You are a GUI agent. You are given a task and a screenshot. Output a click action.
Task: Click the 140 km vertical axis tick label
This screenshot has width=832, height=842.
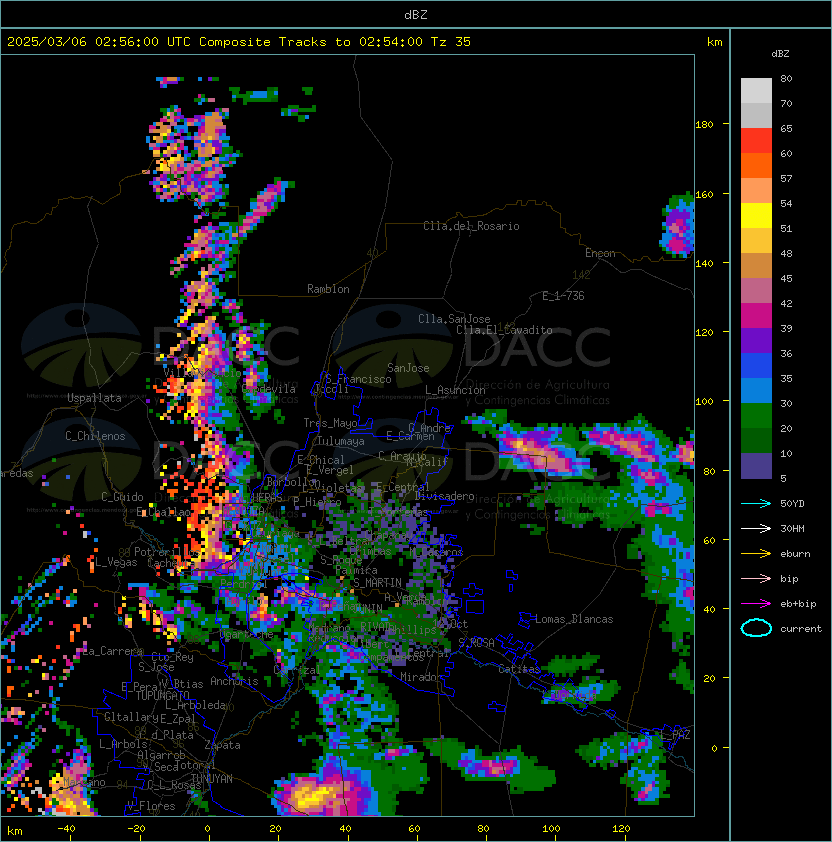pos(704,263)
